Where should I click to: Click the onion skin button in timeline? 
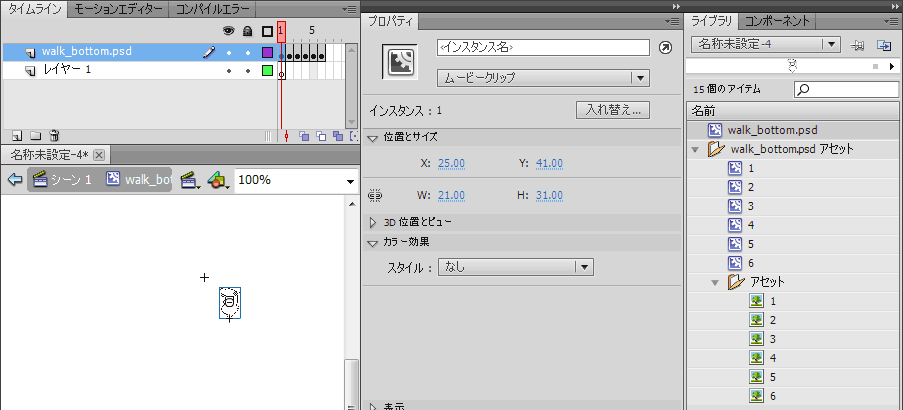tap(305, 135)
